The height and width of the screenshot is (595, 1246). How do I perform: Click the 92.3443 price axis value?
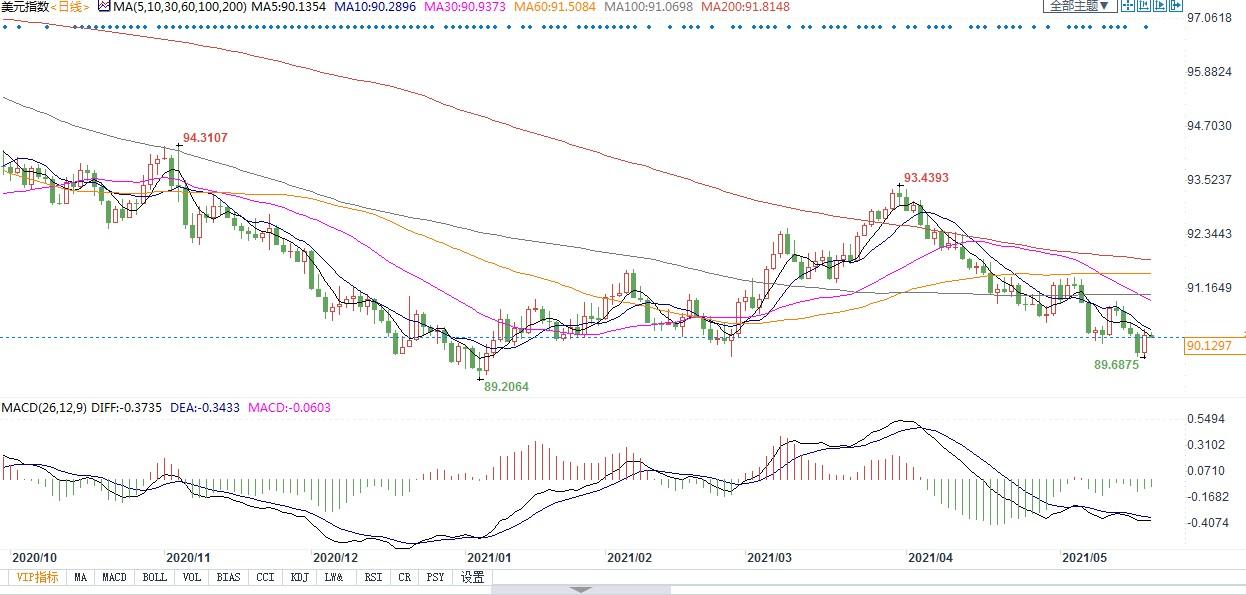(1209, 234)
